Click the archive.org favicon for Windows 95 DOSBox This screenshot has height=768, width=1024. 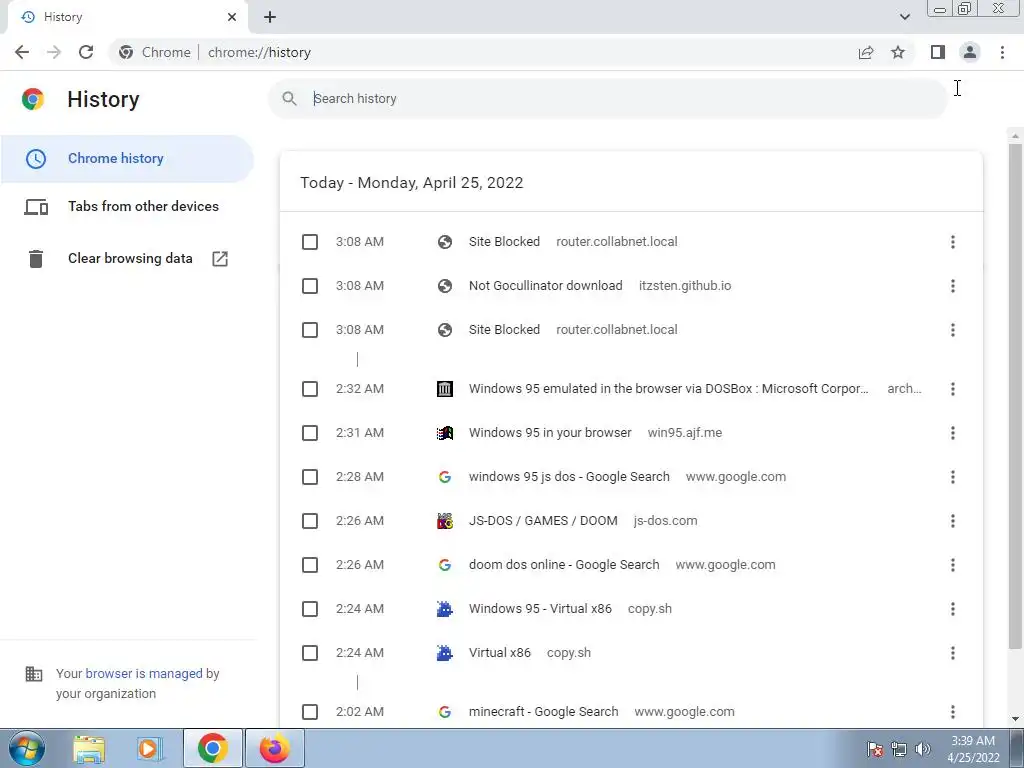tap(445, 389)
